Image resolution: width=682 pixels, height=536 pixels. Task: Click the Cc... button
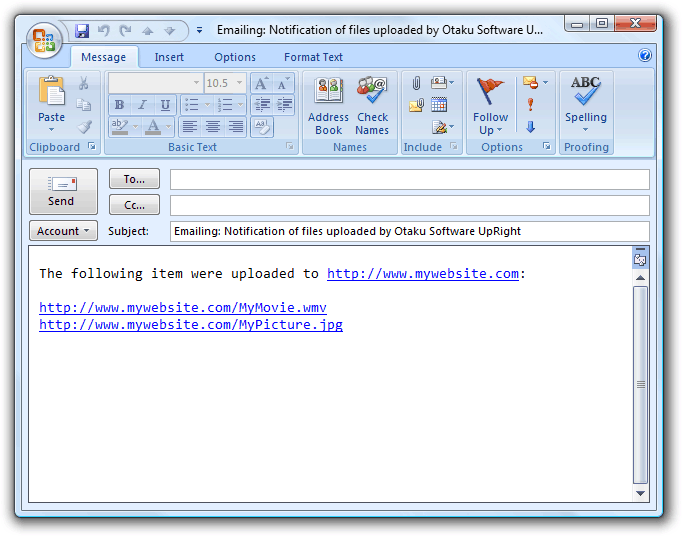(x=134, y=205)
